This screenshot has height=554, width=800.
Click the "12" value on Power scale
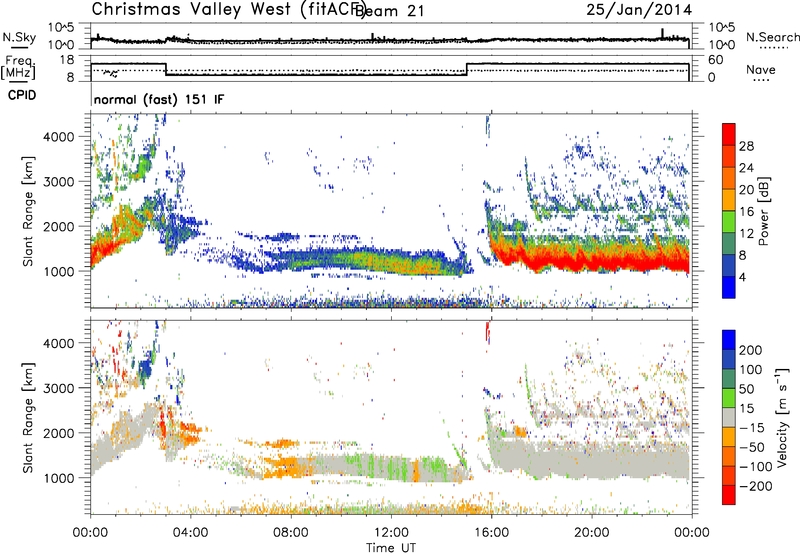tap(746, 234)
